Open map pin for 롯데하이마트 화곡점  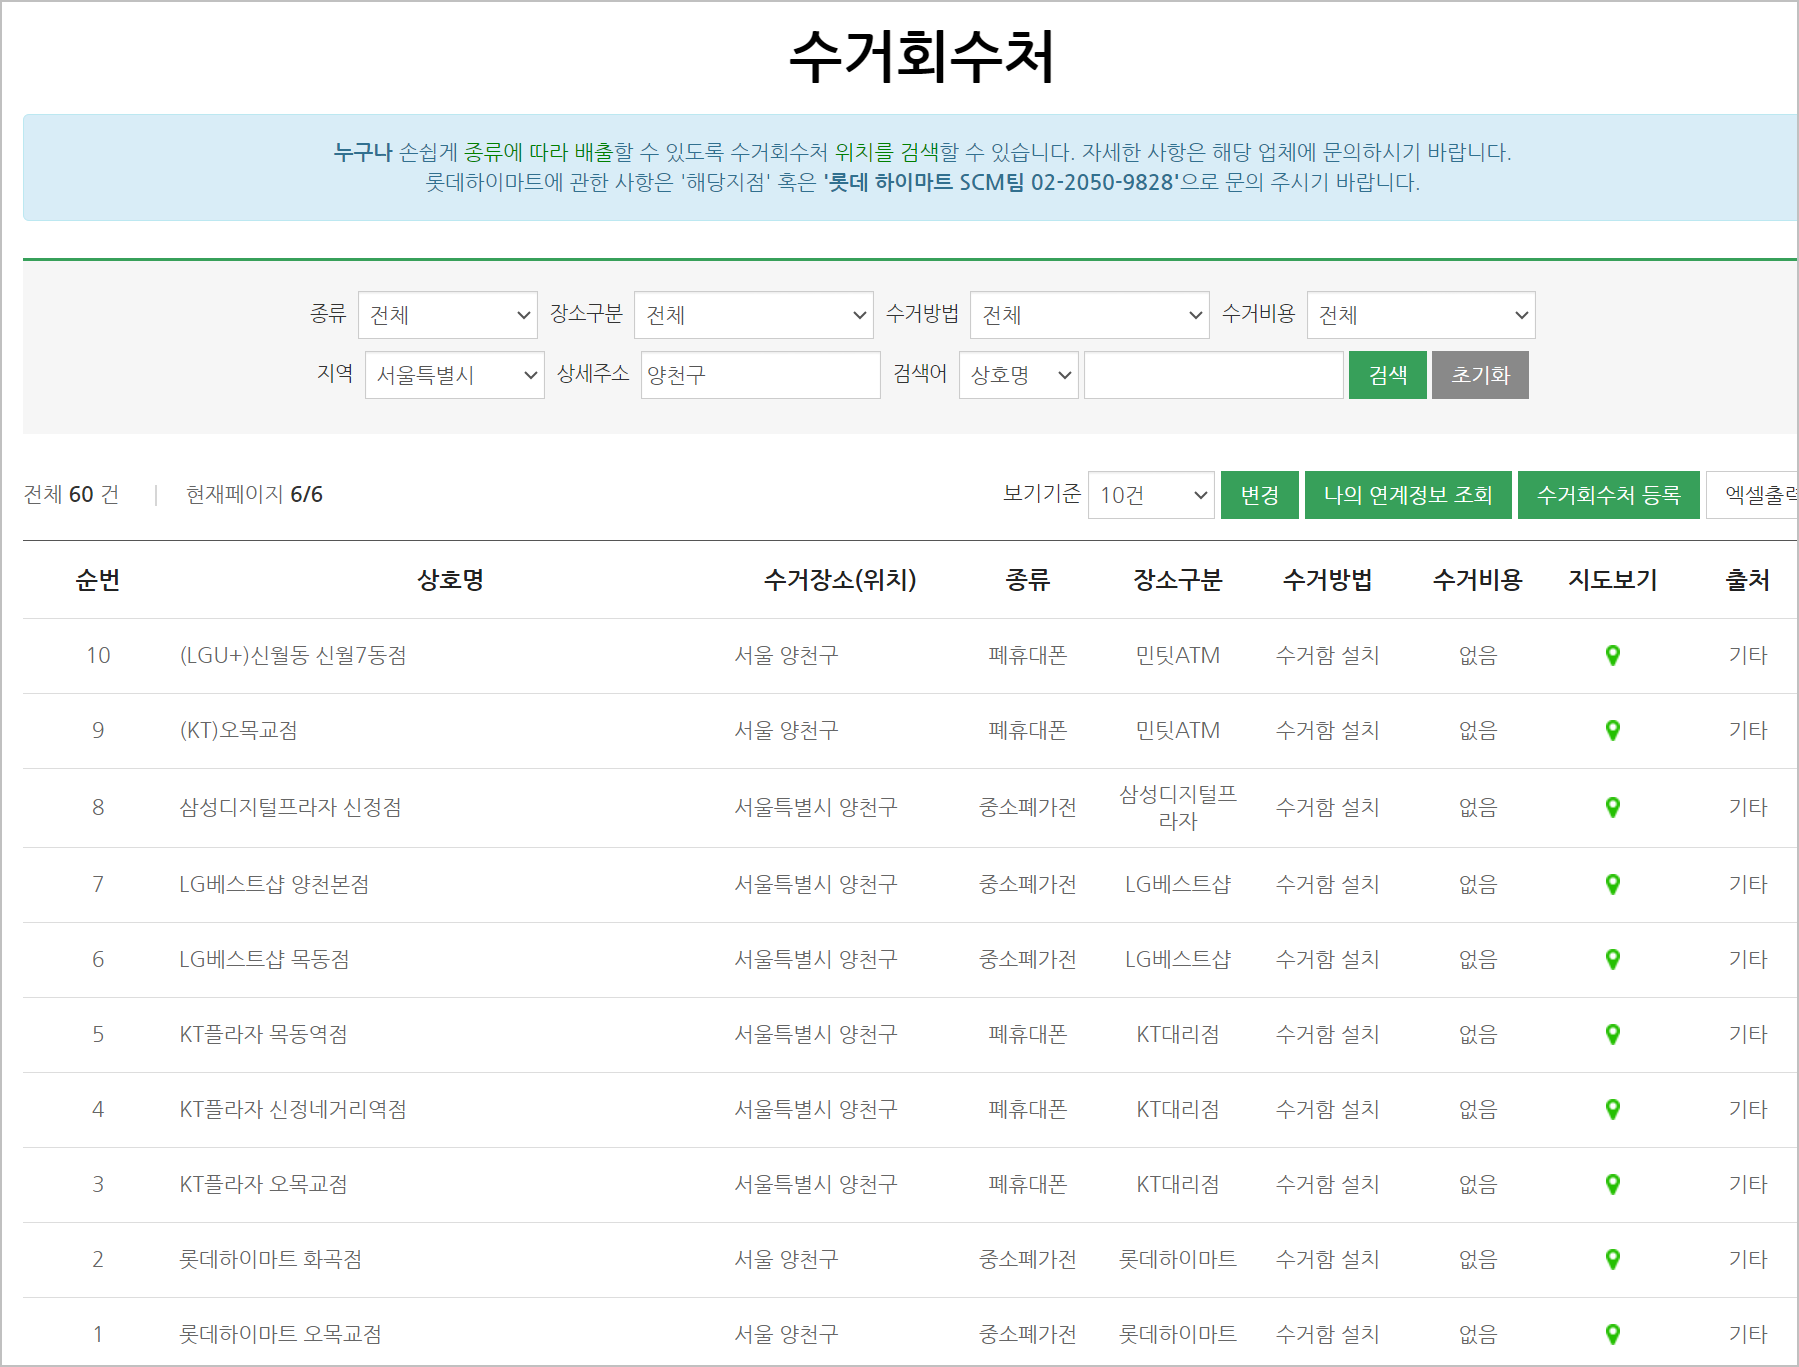[1612, 1259]
